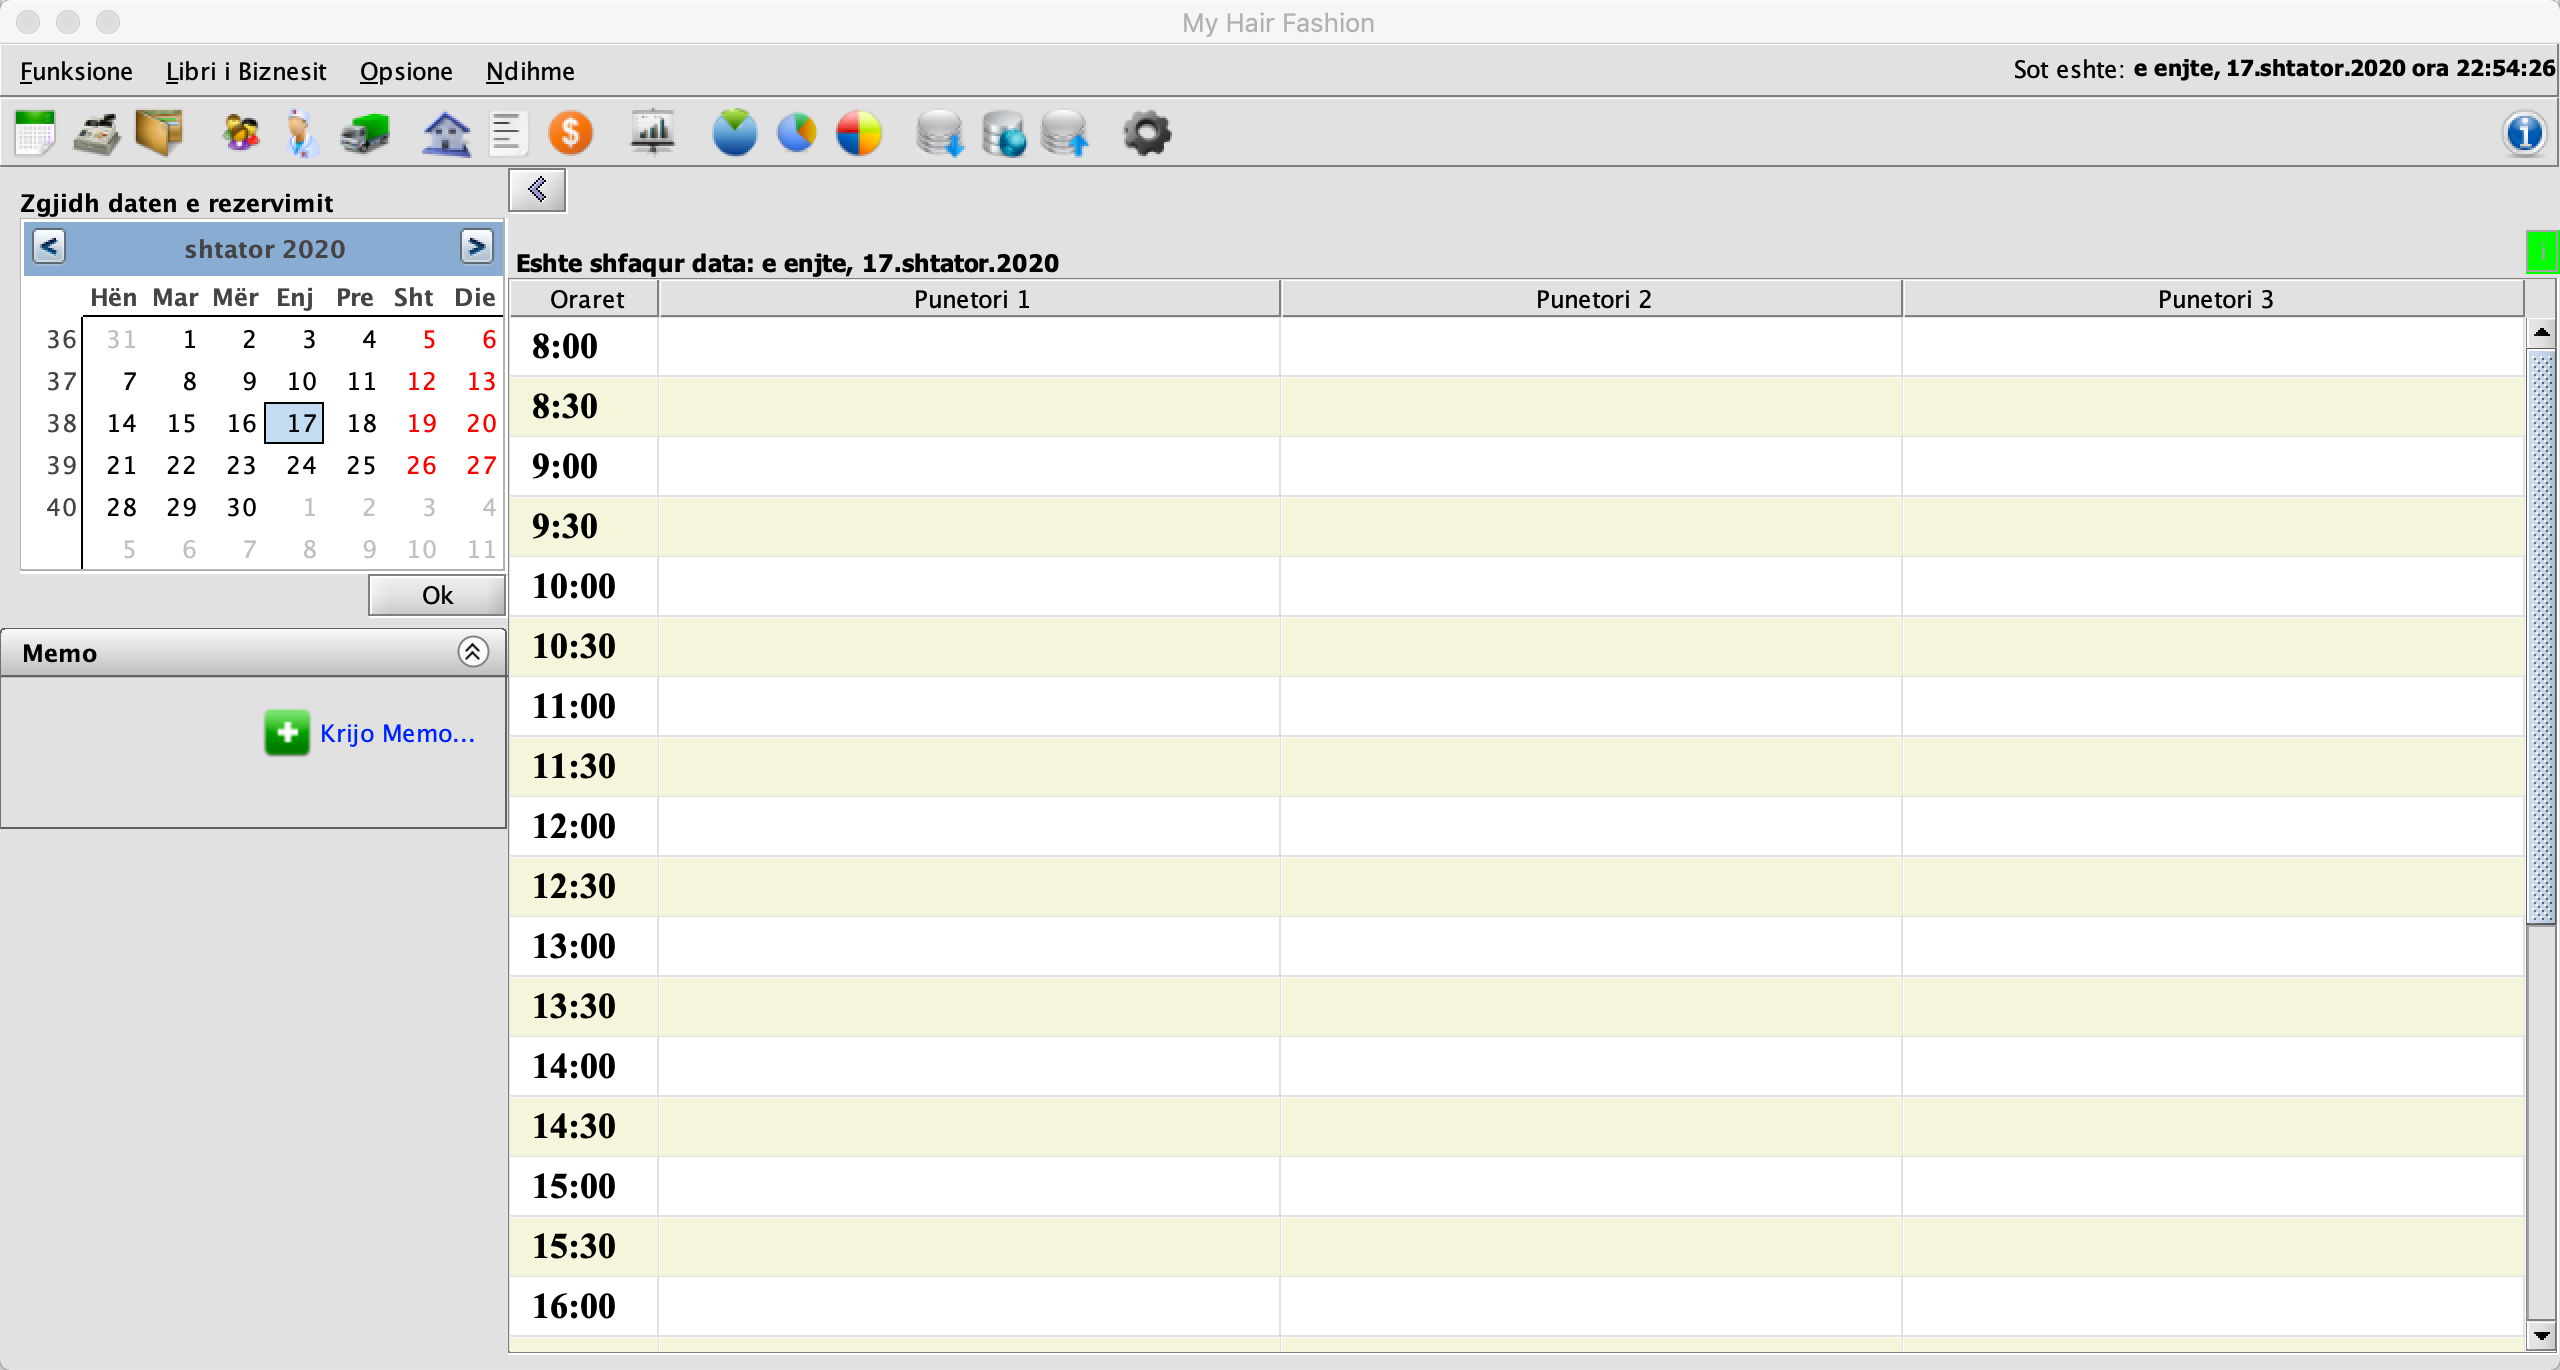Click the Krijo Memo link
Image resolution: width=2560 pixels, height=1370 pixels.
[397, 733]
